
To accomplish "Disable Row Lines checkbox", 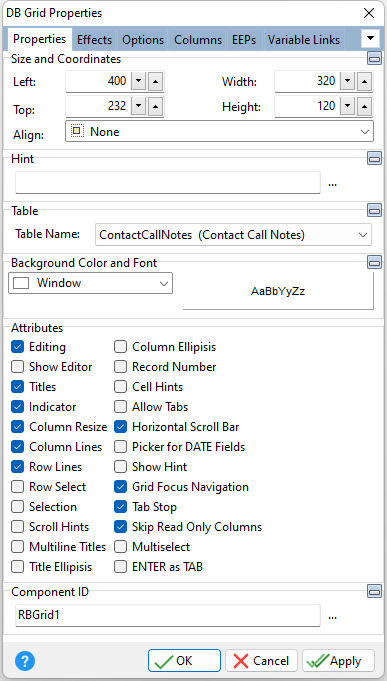I will click(17, 467).
